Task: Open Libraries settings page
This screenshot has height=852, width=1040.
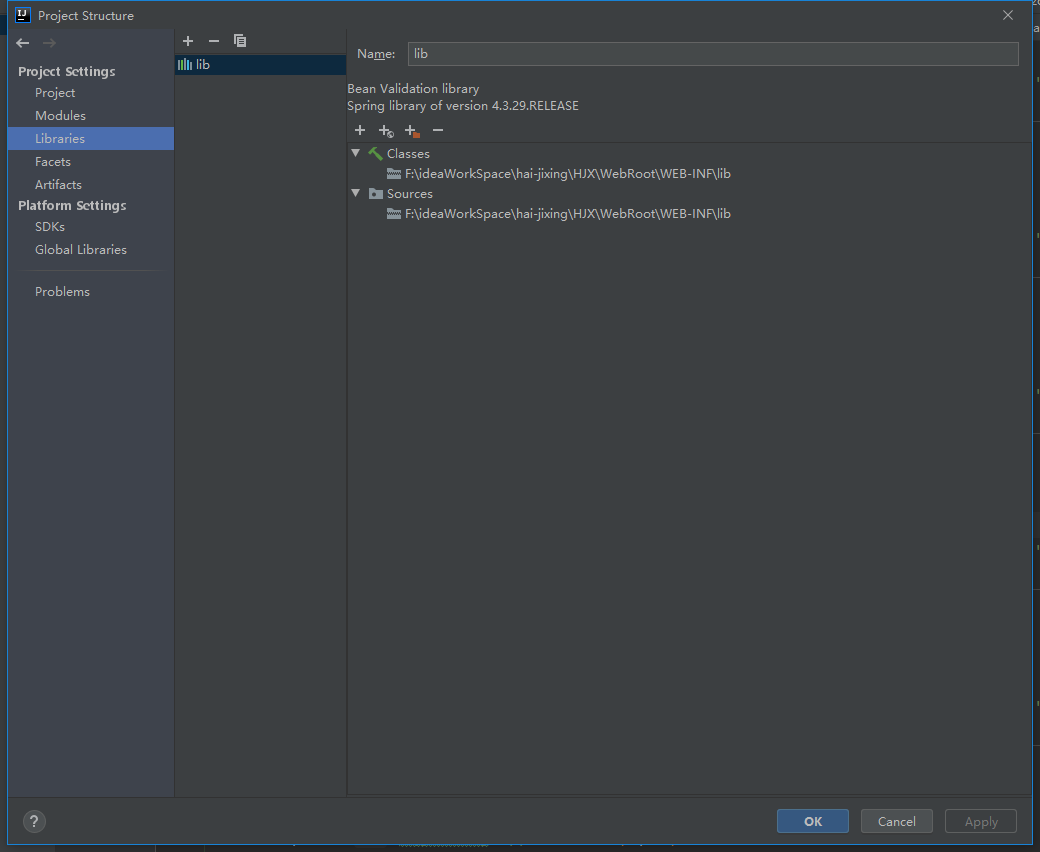Action: (x=90, y=139)
